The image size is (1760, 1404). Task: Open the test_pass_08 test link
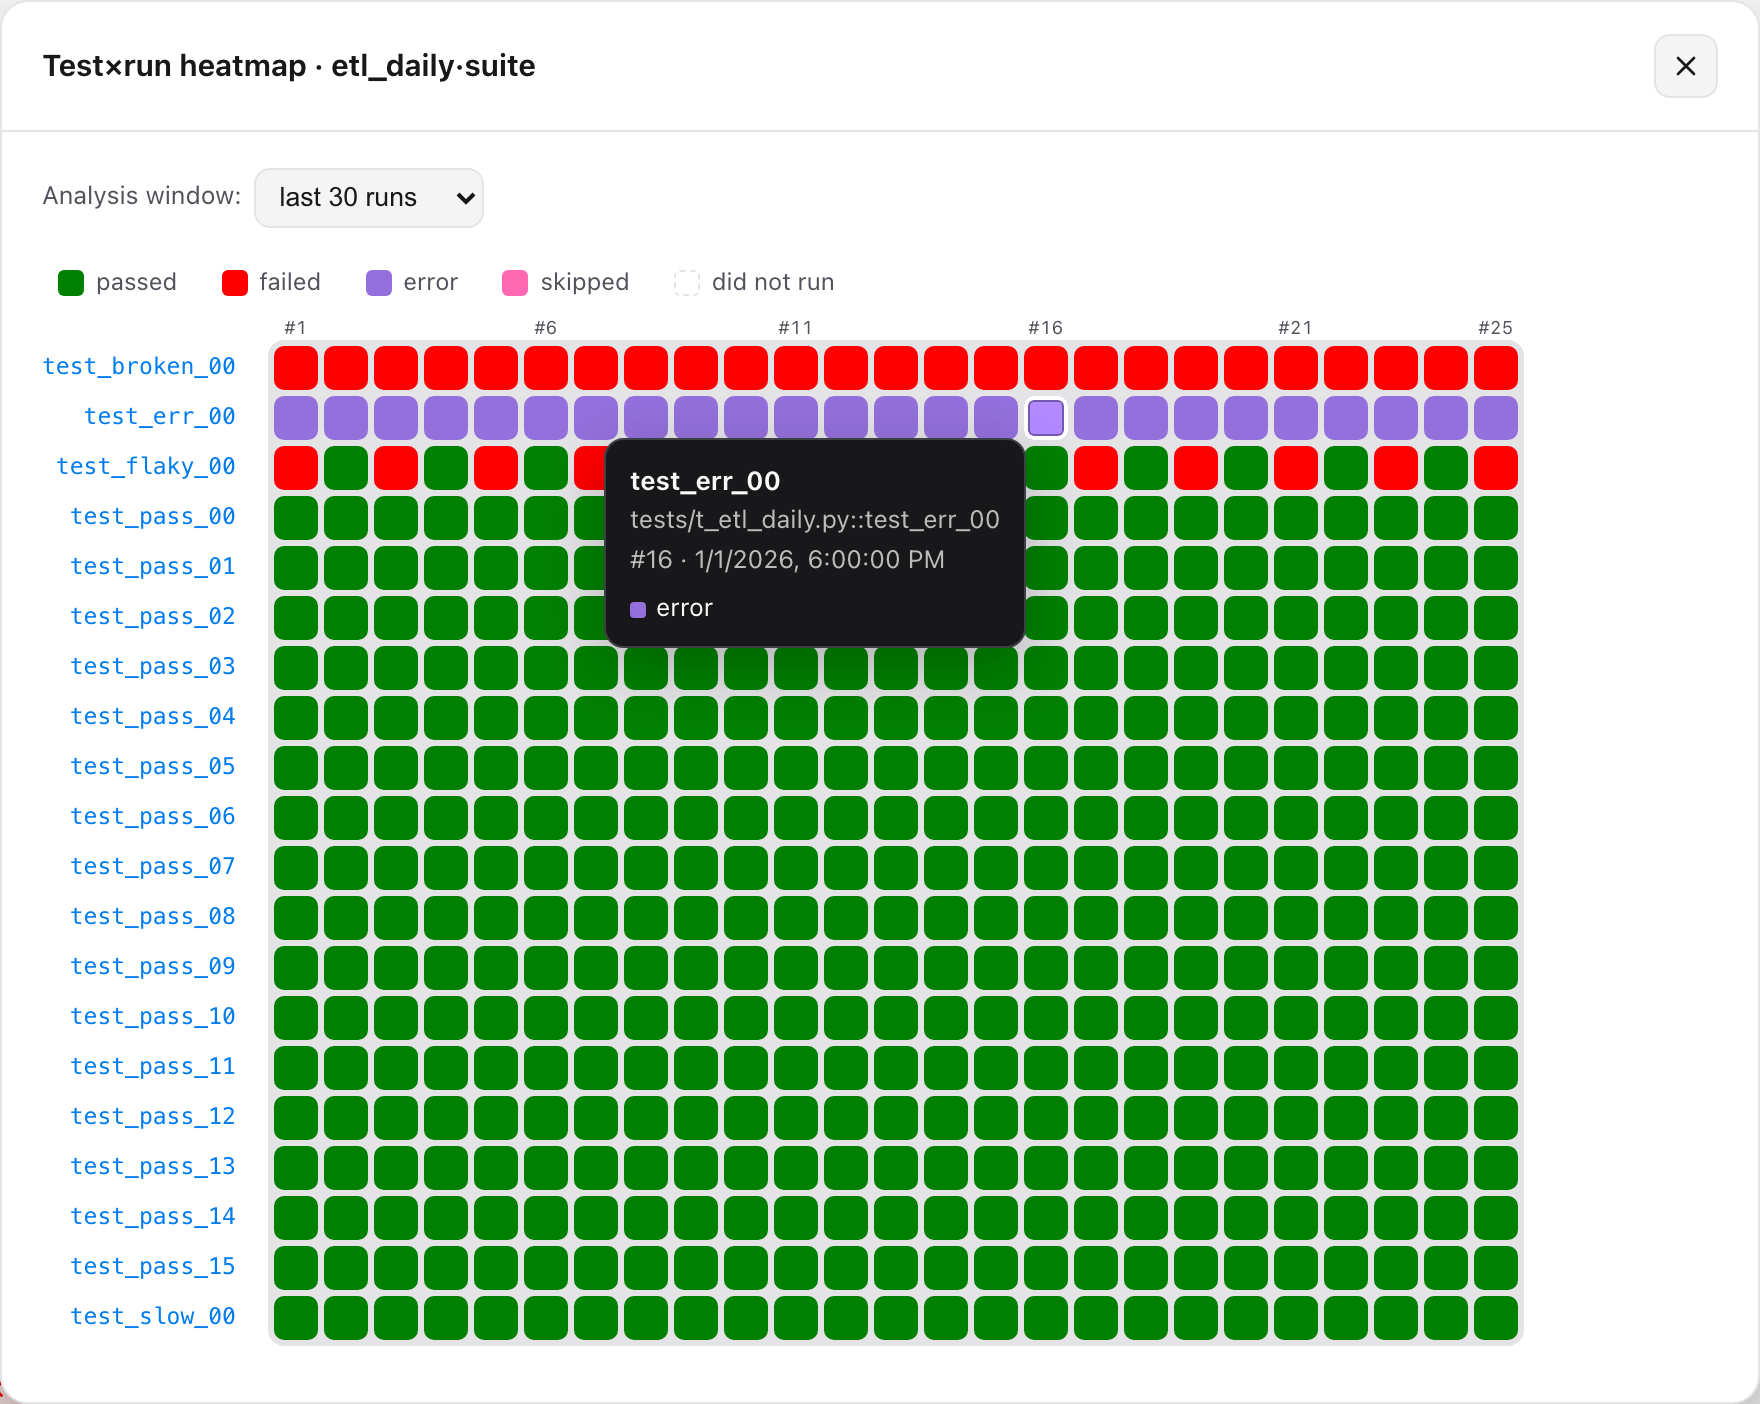(153, 917)
